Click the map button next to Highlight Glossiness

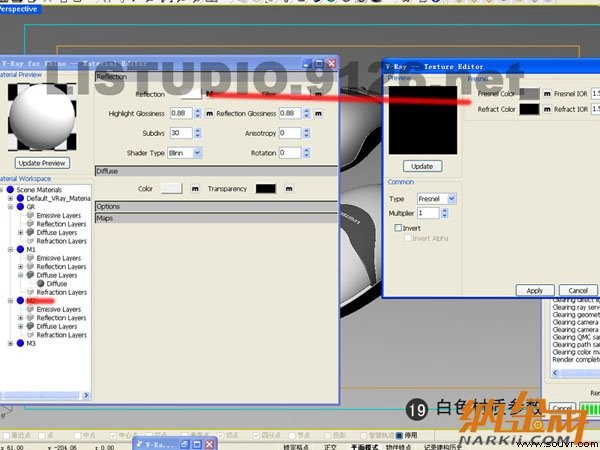pyautogui.click(x=209, y=113)
